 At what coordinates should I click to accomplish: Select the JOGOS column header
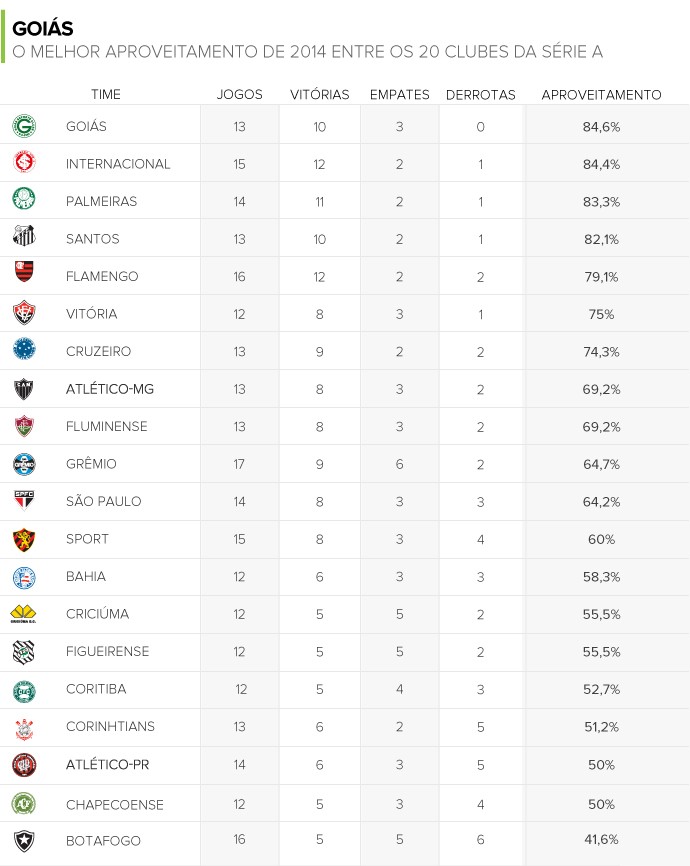239,95
